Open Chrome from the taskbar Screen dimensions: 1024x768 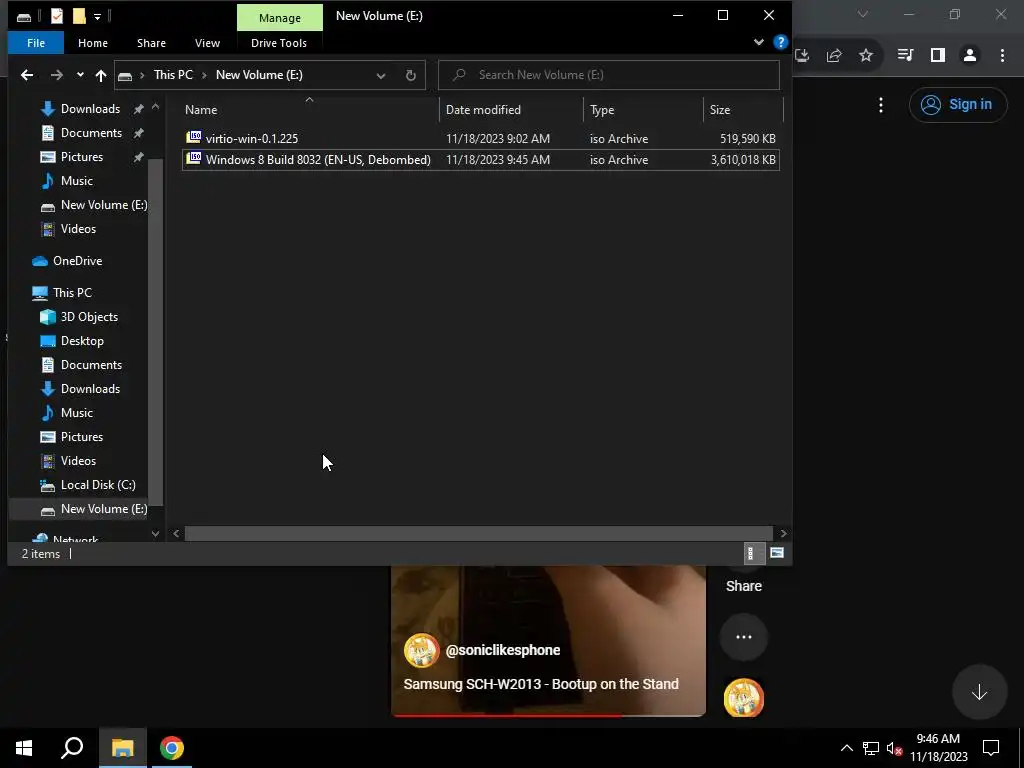pos(172,748)
